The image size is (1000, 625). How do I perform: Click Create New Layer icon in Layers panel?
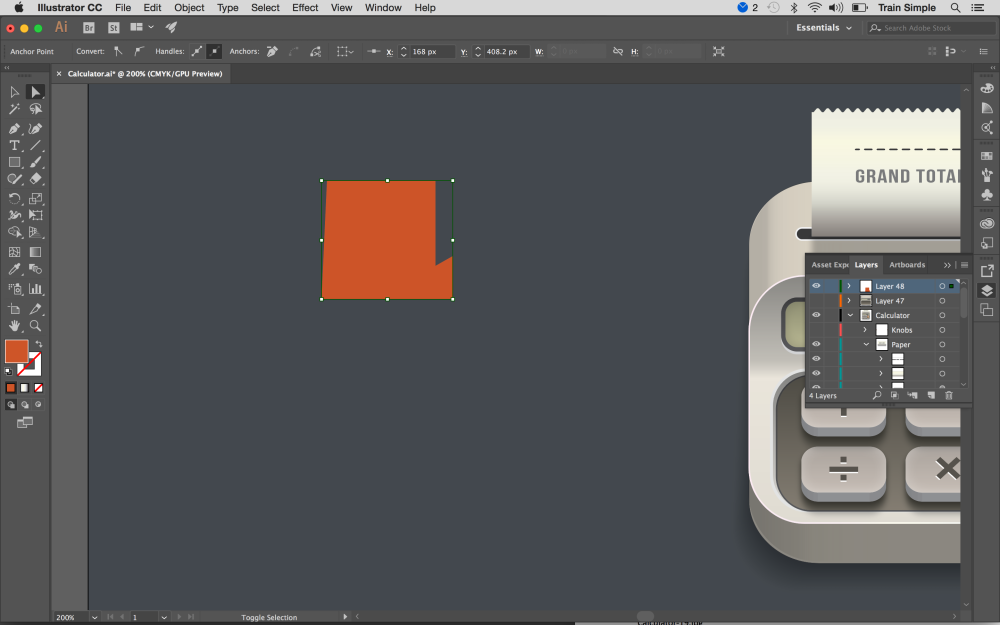pyautogui.click(x=930, y=395)
